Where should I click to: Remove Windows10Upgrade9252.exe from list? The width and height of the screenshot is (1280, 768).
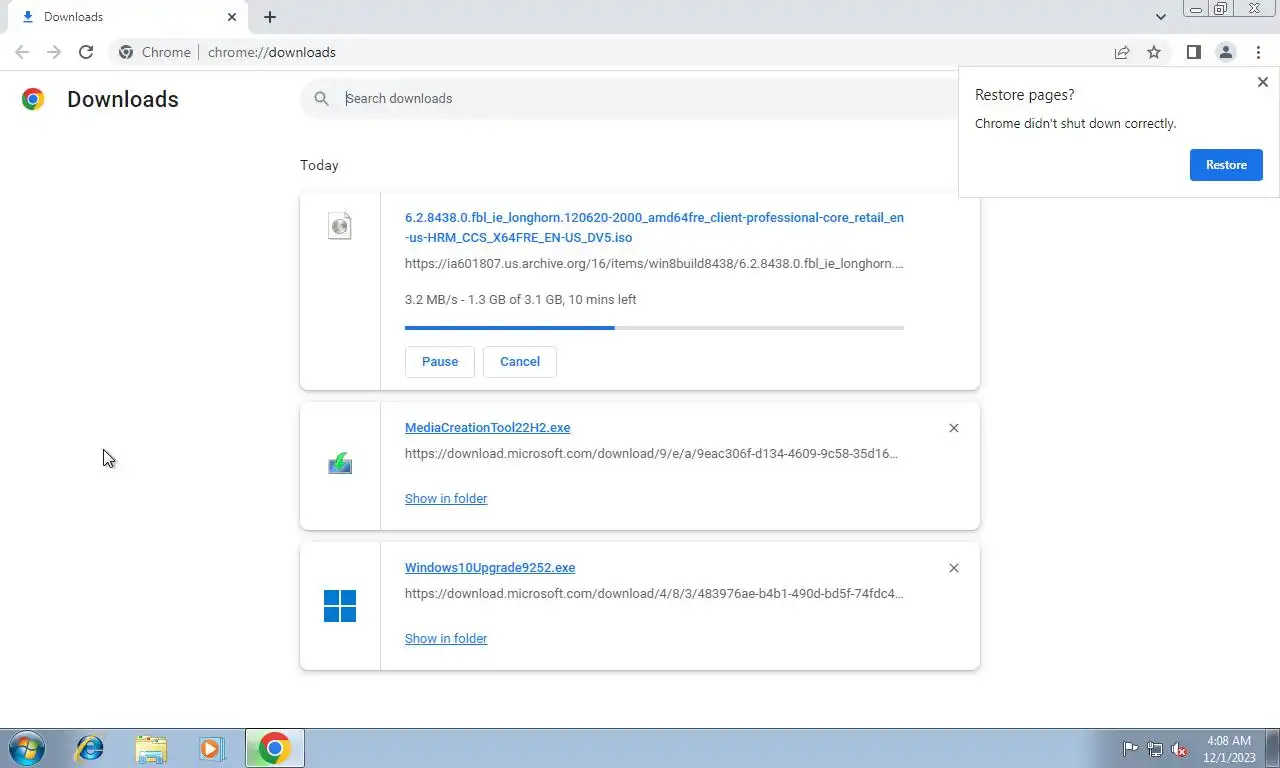tap(953, 568)
